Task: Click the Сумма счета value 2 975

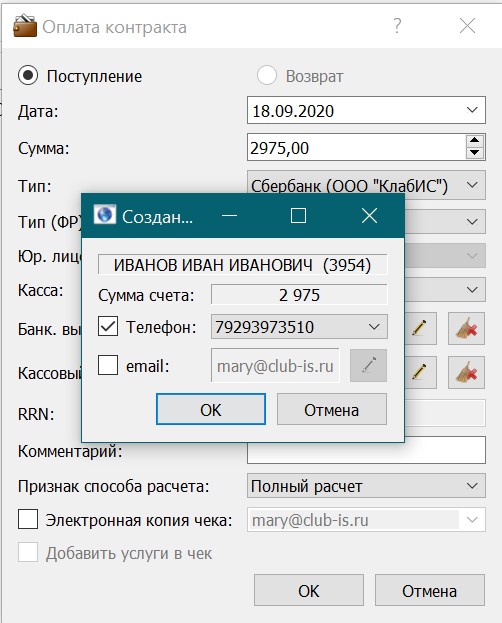Action: click(299, 295)
